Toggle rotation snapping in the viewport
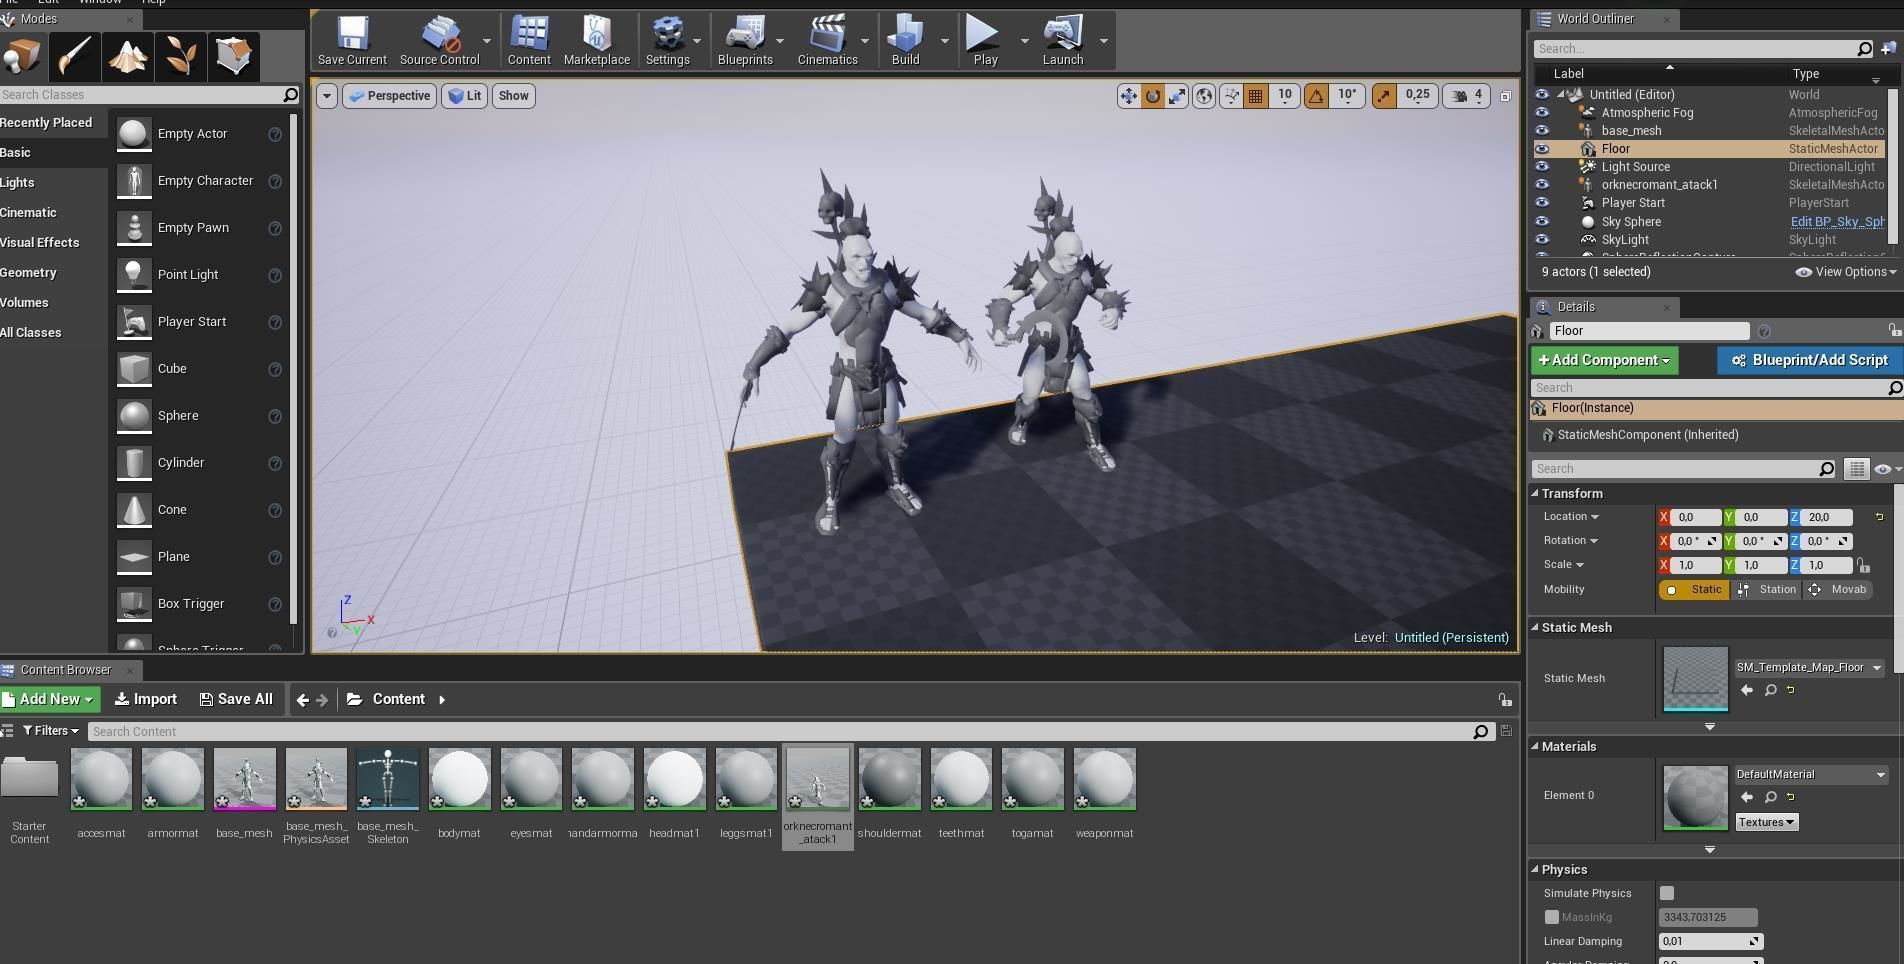Screen dimensions: 1904x964 [1316, 96]
